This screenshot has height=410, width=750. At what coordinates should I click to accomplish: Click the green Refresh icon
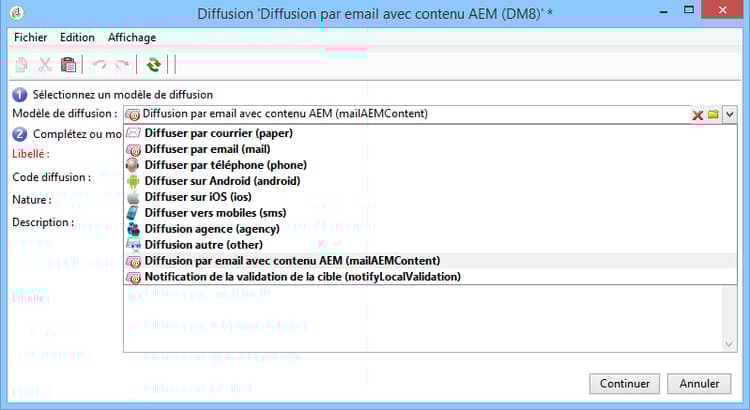click(x=154, y=65)
